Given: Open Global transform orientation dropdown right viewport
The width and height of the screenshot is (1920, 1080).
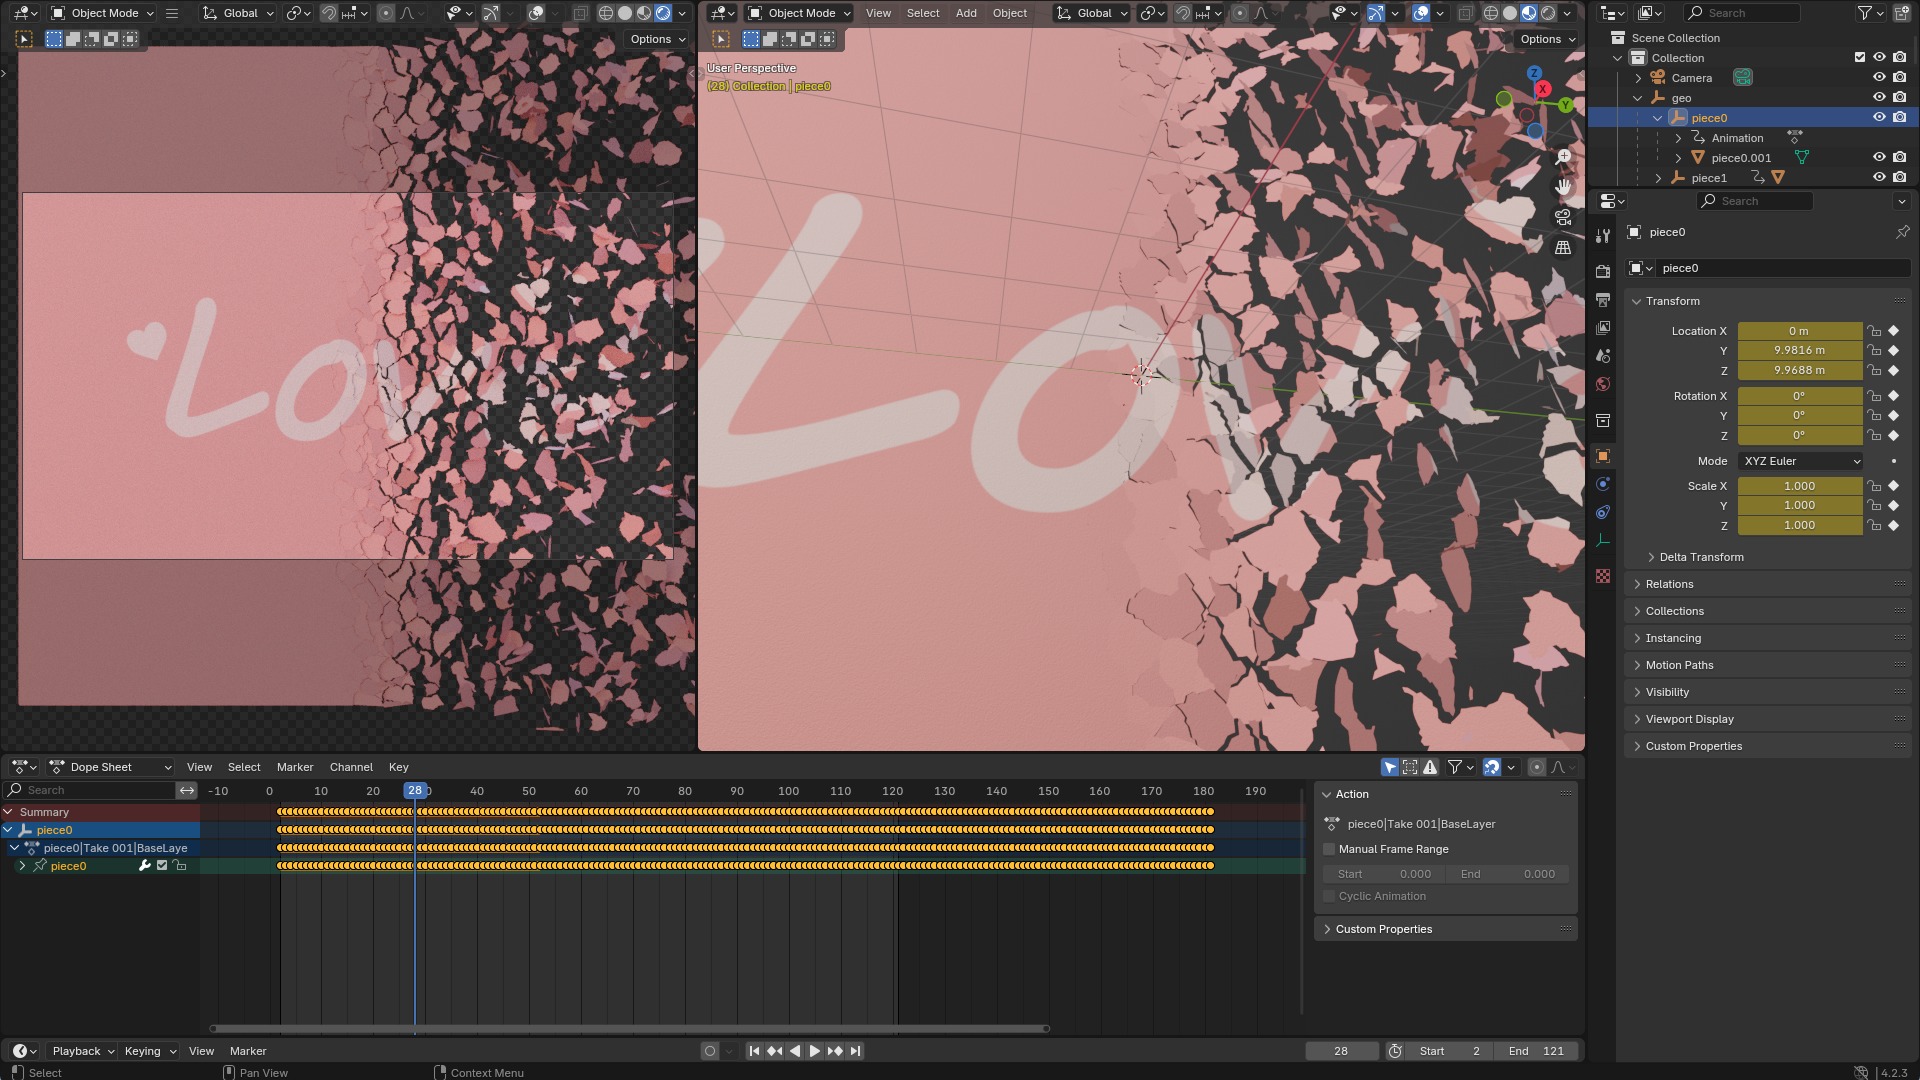Looking at the screenshot, I should coord(1093,13).
